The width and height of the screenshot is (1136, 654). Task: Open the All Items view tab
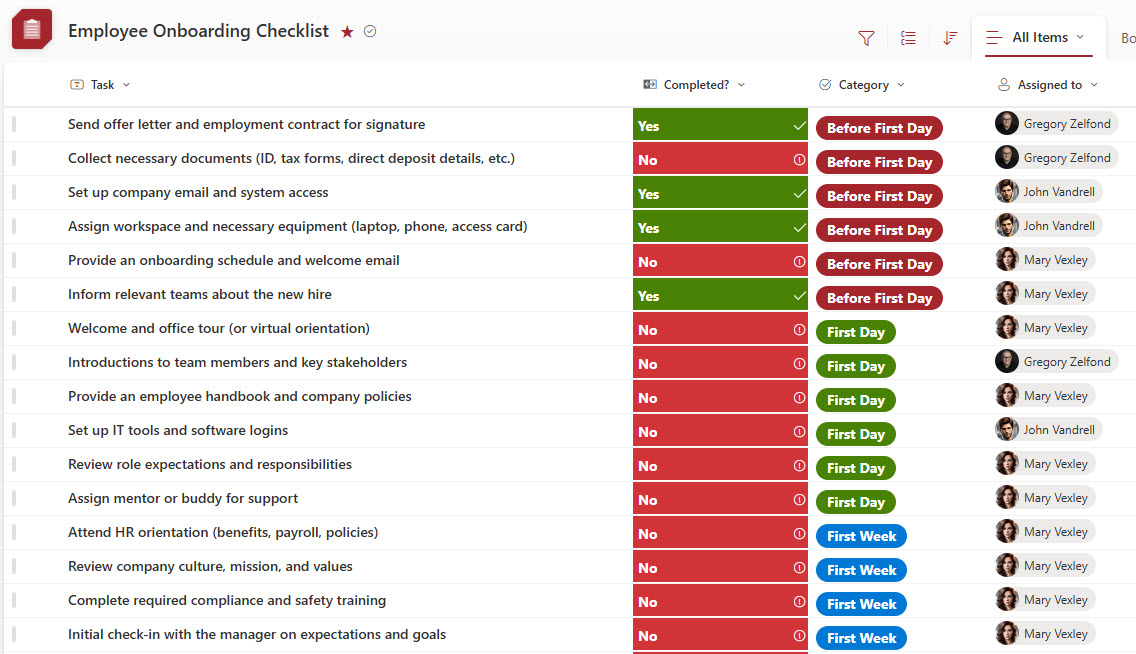(x=1038, y=38)
